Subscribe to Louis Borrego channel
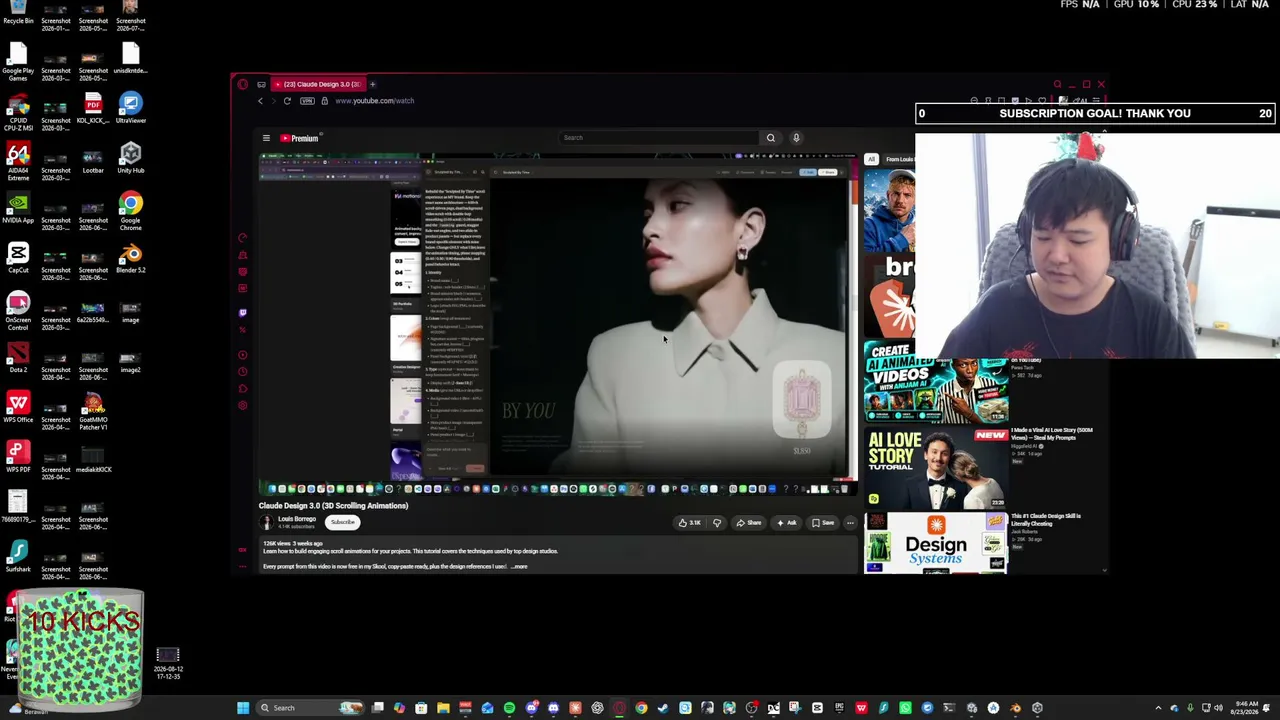1280x720 pixels. (343, 522)
